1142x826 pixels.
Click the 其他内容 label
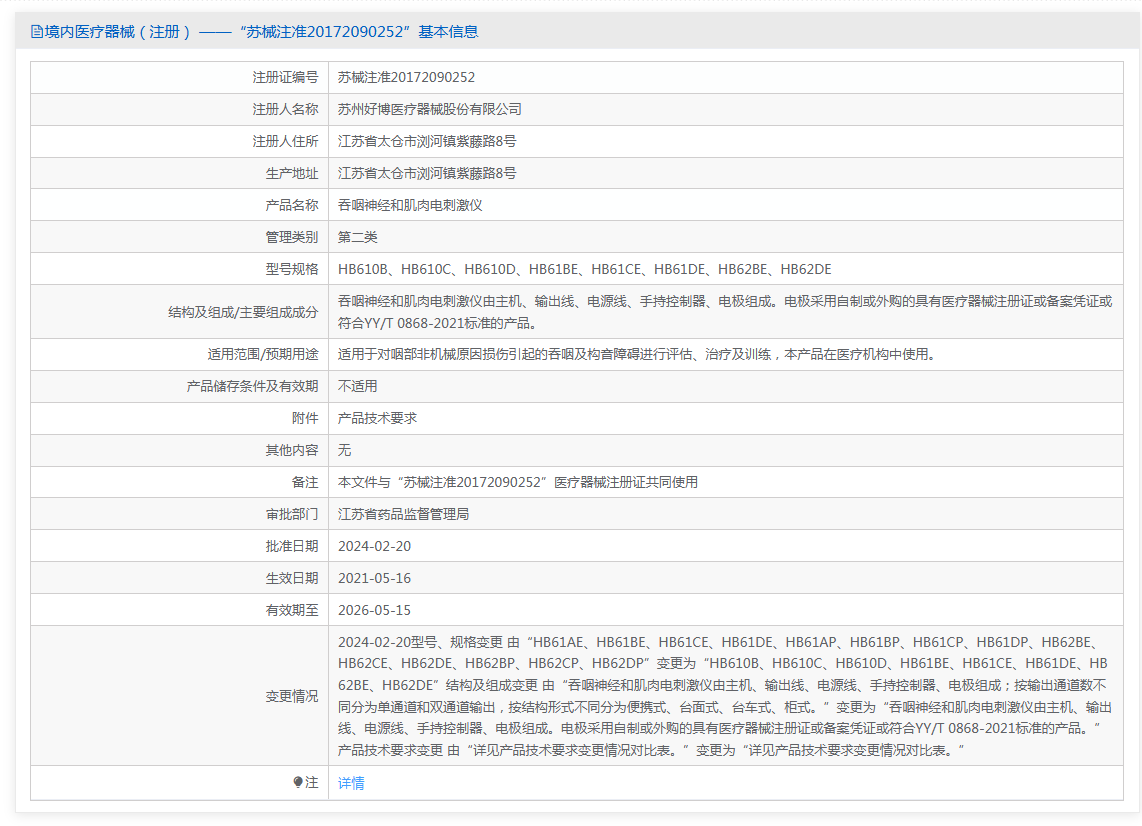point(292,451)
